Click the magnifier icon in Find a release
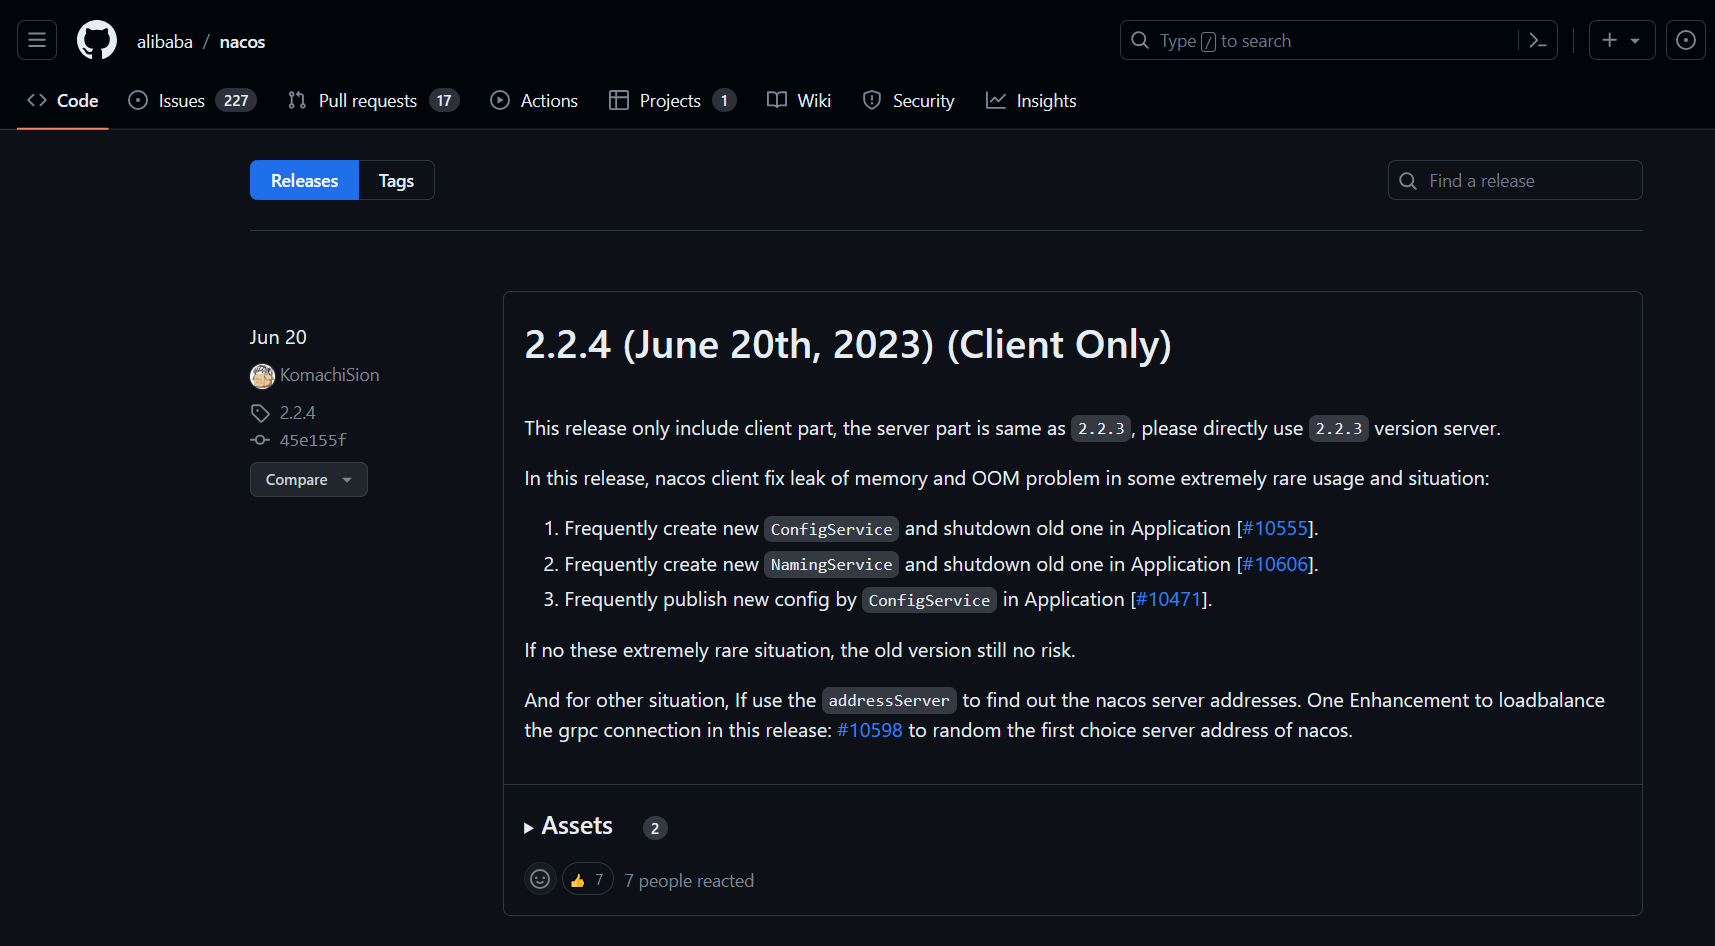This screenshot has height=946, width=1715. (x=1408, y=181)
